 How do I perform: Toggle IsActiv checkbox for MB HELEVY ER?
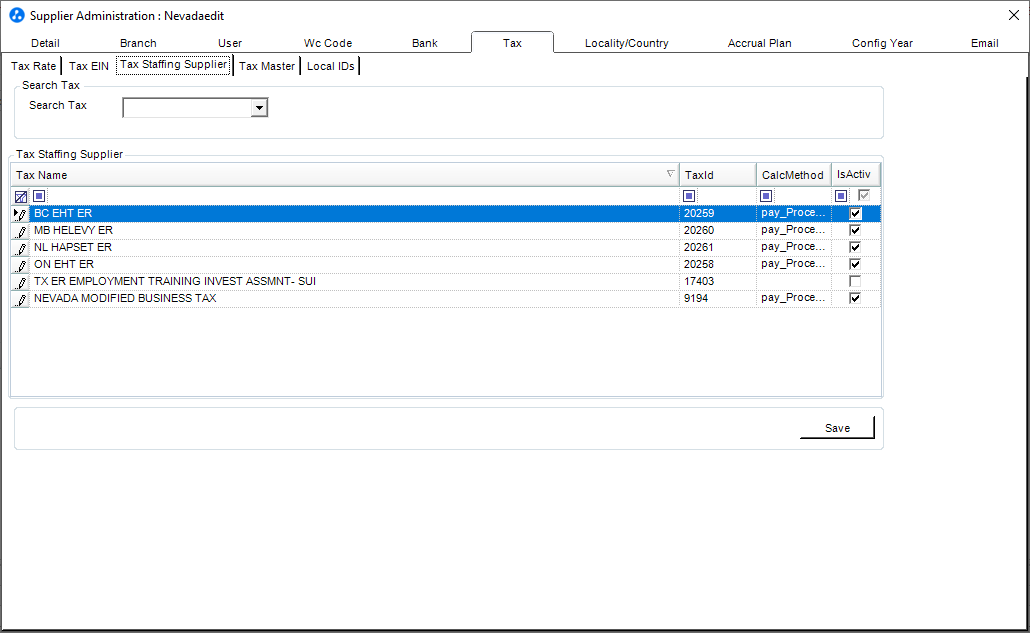pos(855,230)
